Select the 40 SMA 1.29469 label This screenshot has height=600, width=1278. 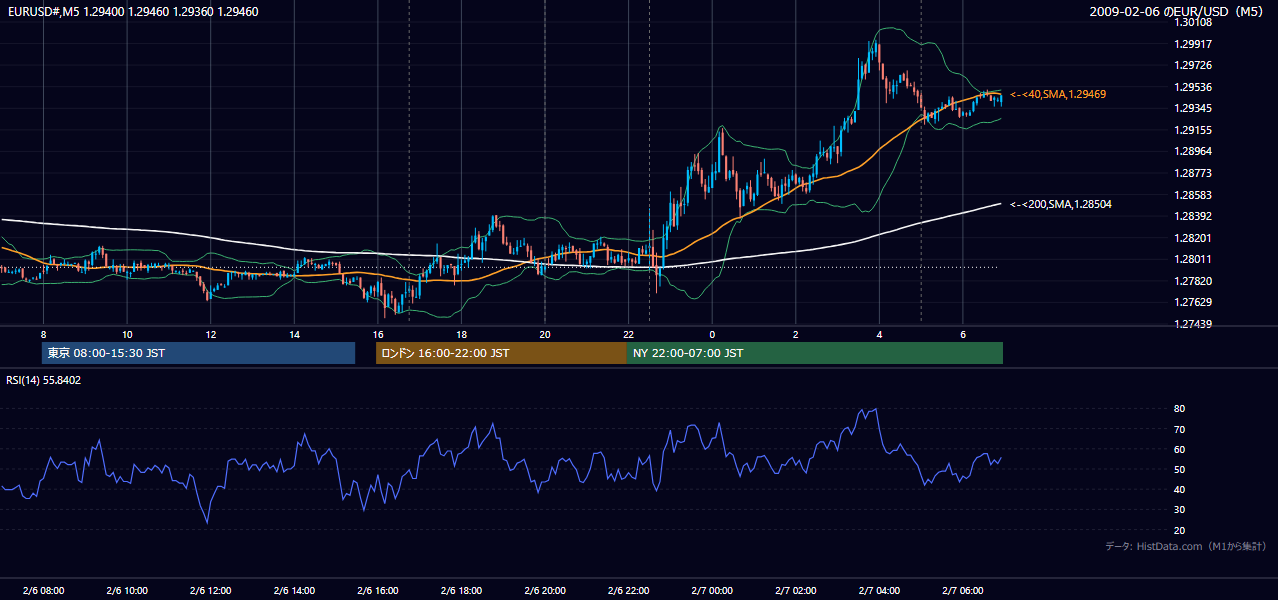[1058, 94]
